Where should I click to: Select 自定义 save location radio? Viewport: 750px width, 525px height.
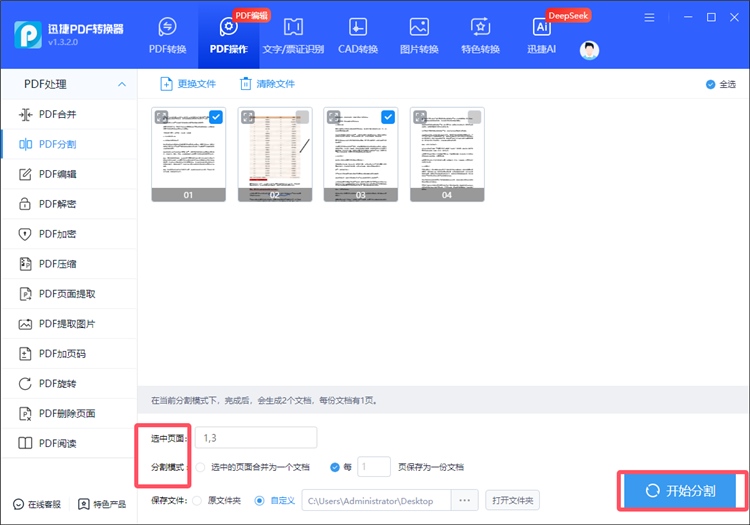[x=259, y=501]
